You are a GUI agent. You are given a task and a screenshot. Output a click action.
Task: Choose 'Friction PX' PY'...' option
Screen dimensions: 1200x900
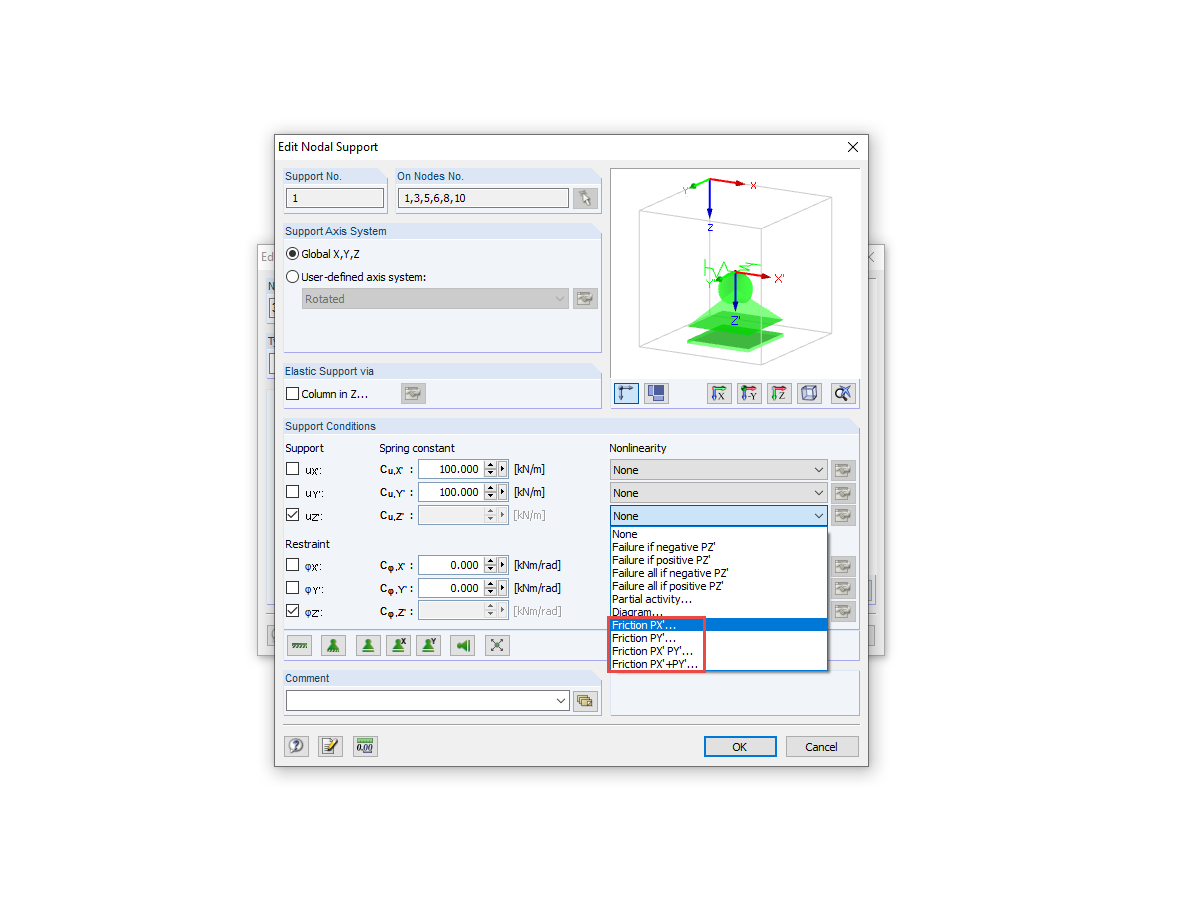(x=719, y=651)
